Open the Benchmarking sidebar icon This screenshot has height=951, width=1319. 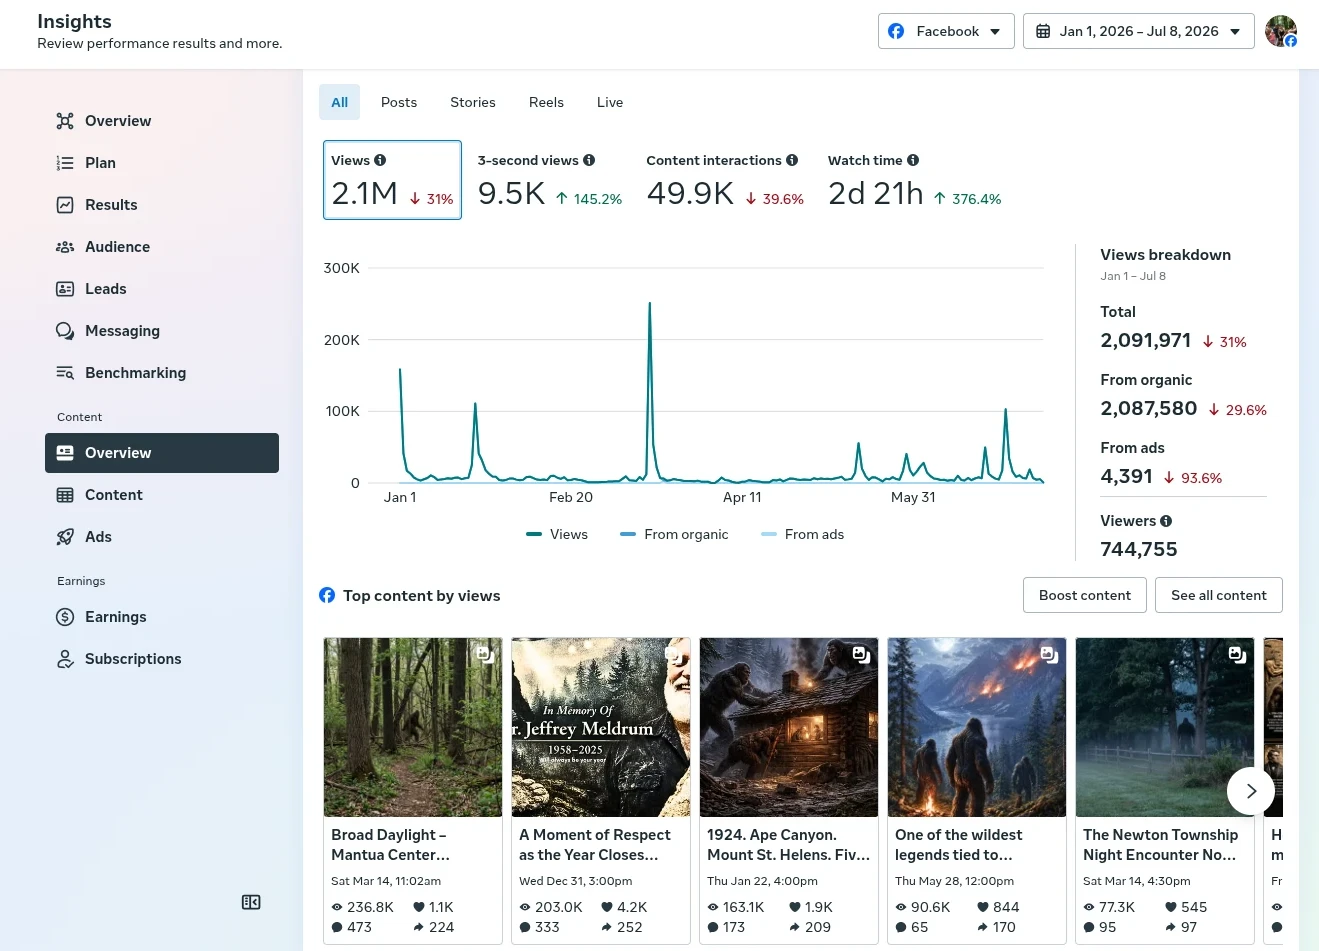(65, 373)
